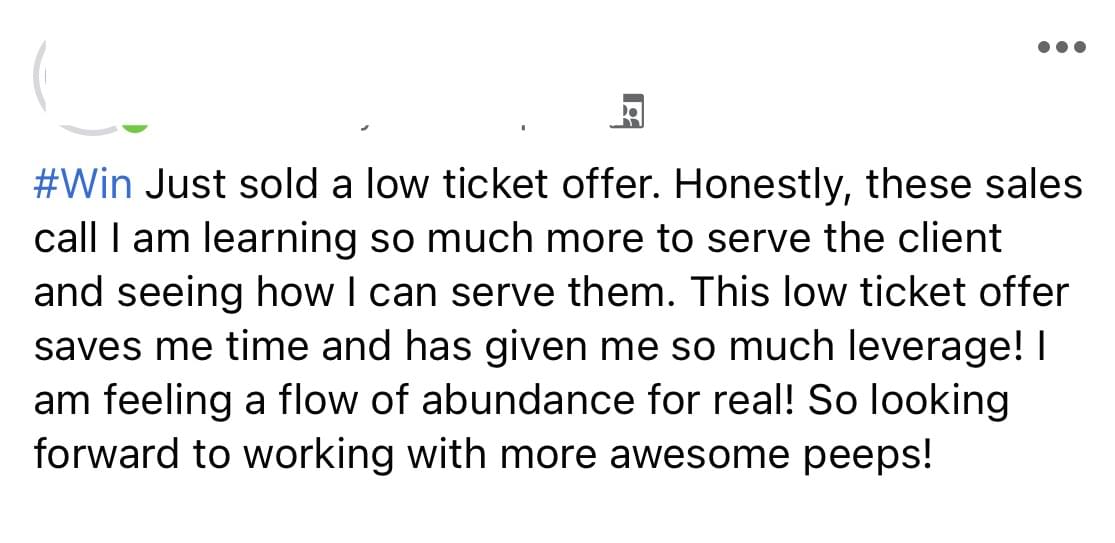Click the rightmost dot of the options menu
This screenshot has height=543, width=1115.
[1079, 48]
